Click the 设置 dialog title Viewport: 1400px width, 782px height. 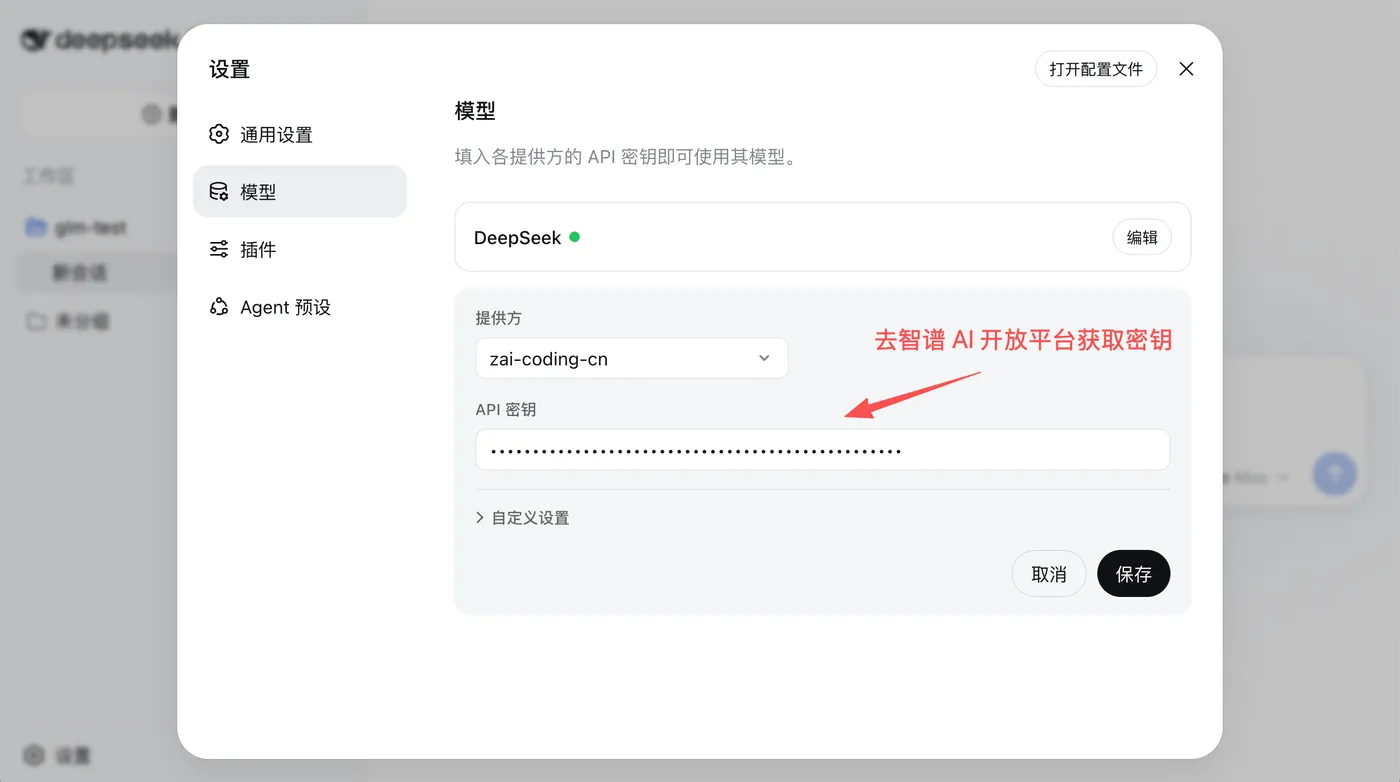[230, 69]
